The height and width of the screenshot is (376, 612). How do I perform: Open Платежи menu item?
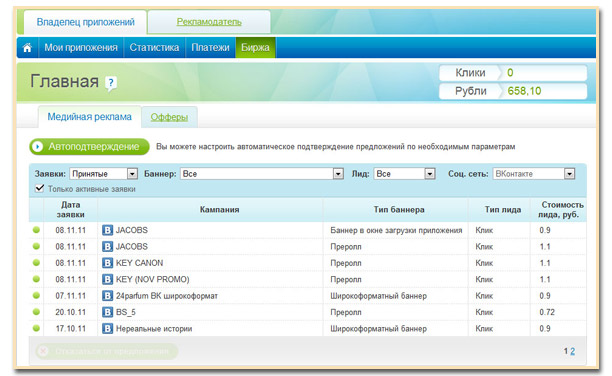tap(210, 48)
